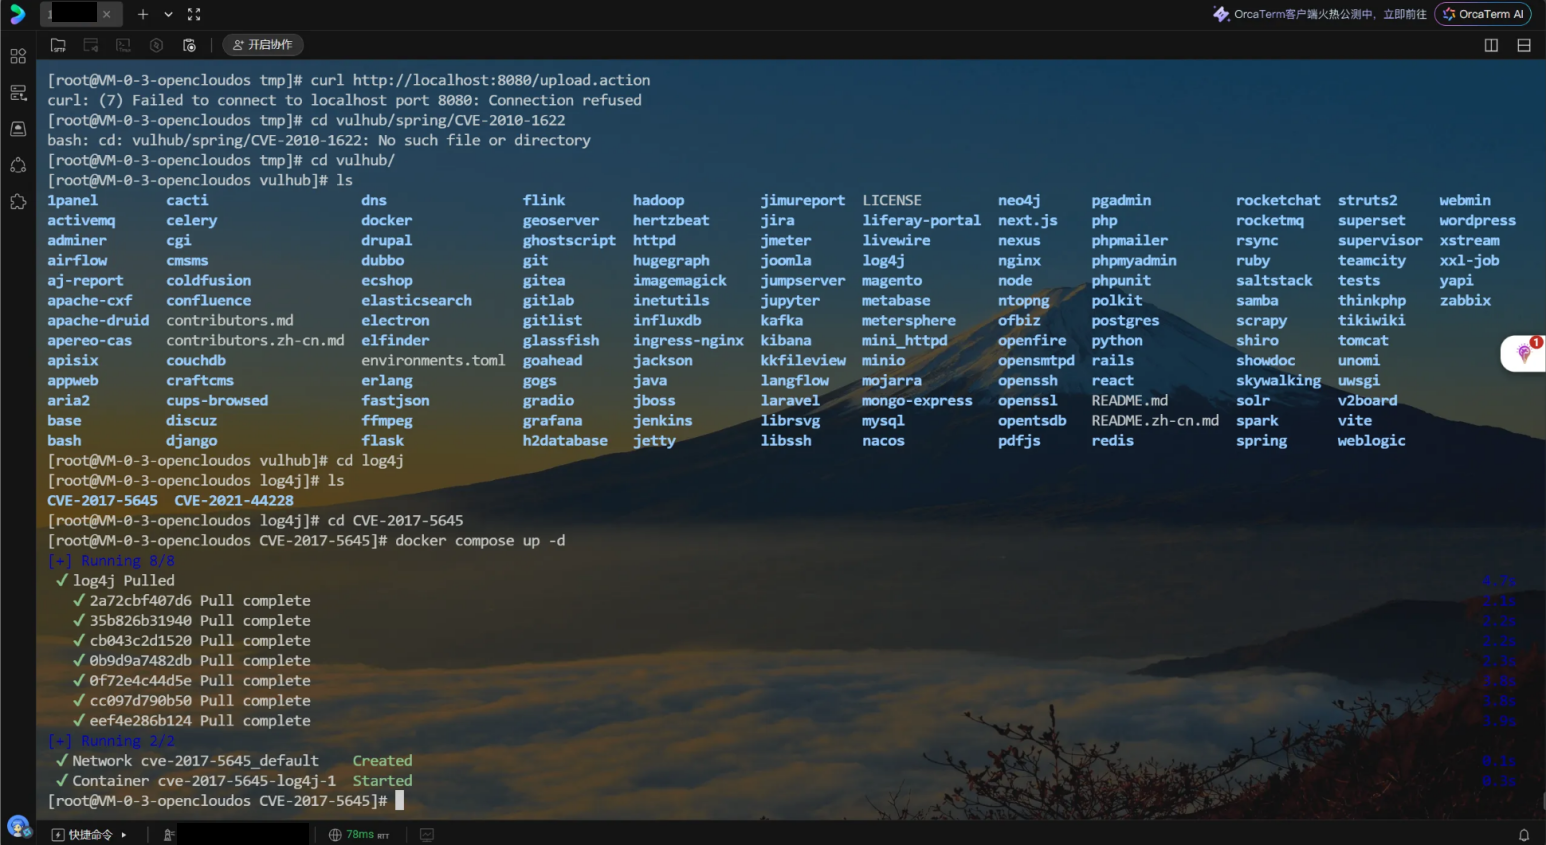The image size is (1546, 845).
Task: Follow the OrcaTerm client beta link
Action: pyautogui.click(x=1330, y=14)
